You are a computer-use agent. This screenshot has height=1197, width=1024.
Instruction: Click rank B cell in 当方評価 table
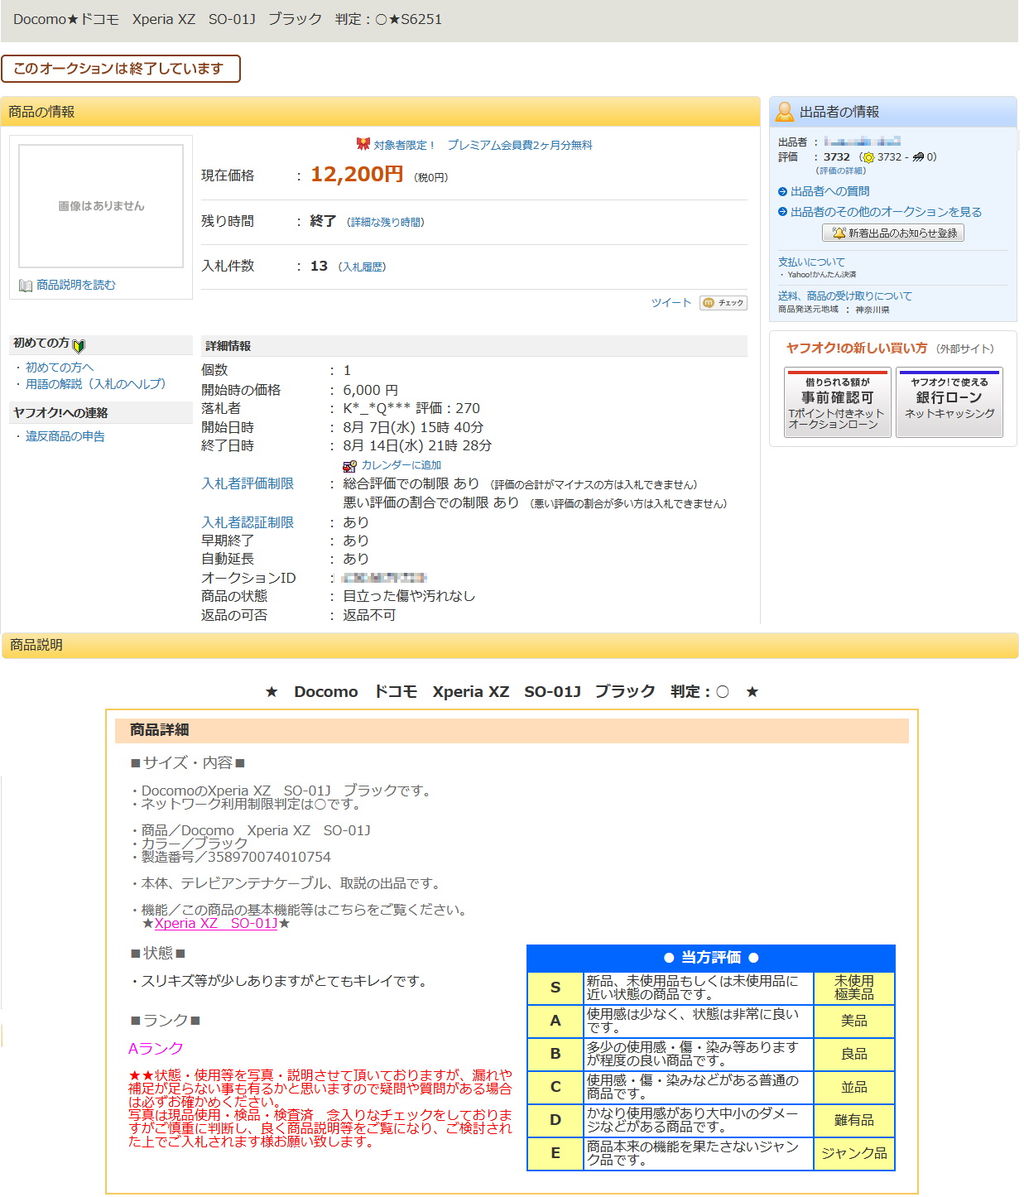(x=555, y=1054)
